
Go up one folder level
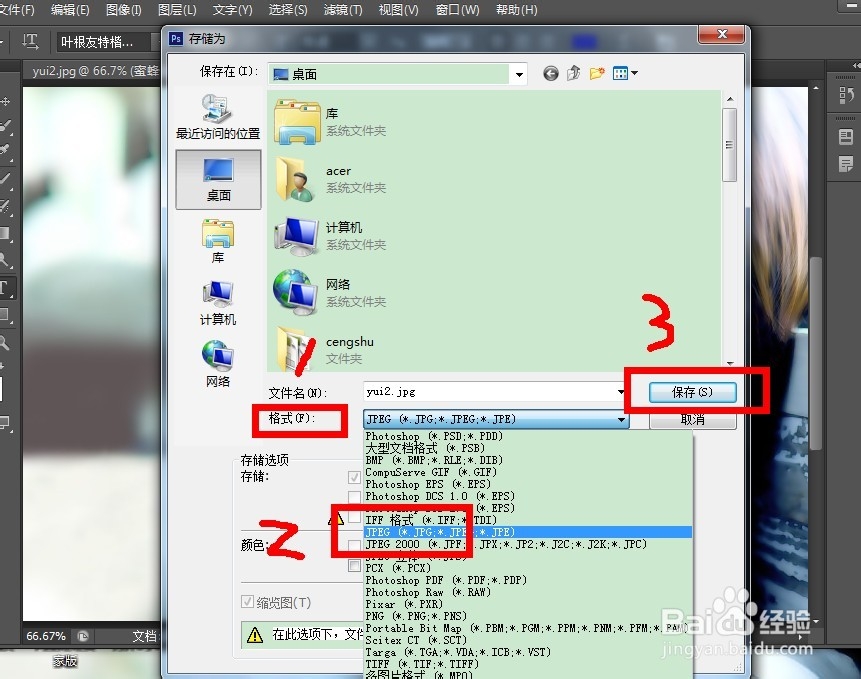coord(573,72)
